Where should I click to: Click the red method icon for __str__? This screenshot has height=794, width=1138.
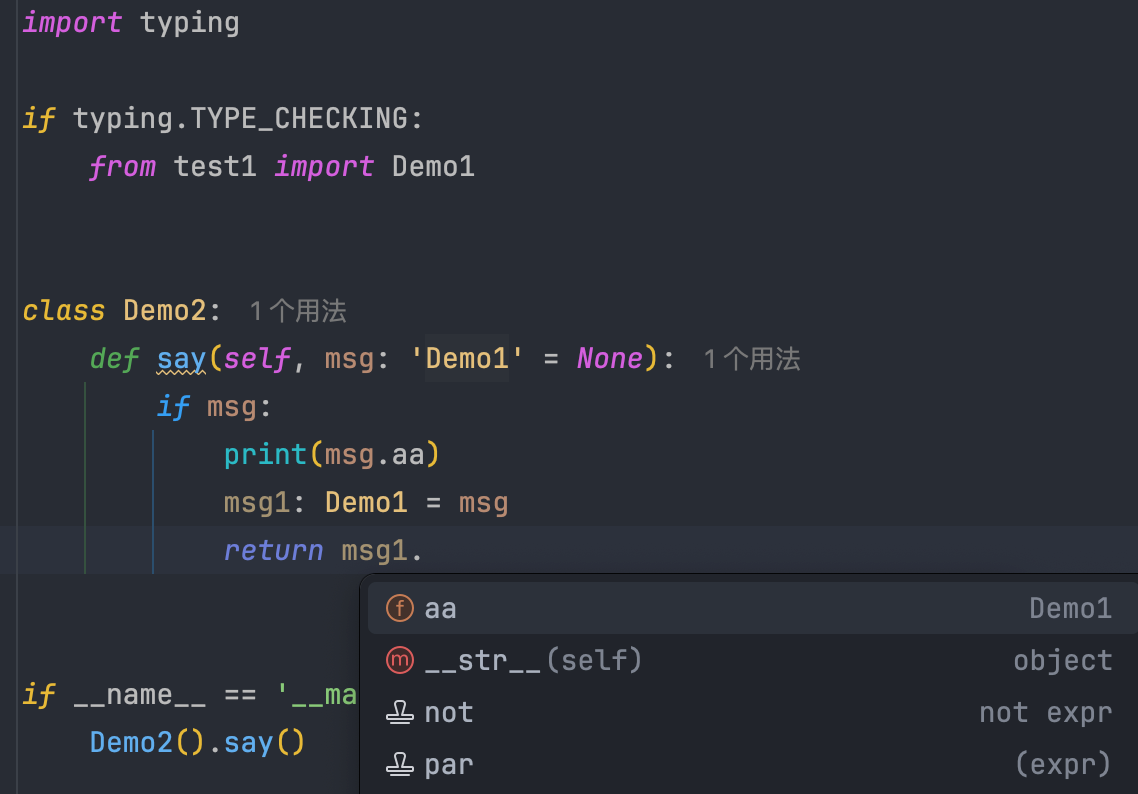pyautogui.click(x=399, y=660)
